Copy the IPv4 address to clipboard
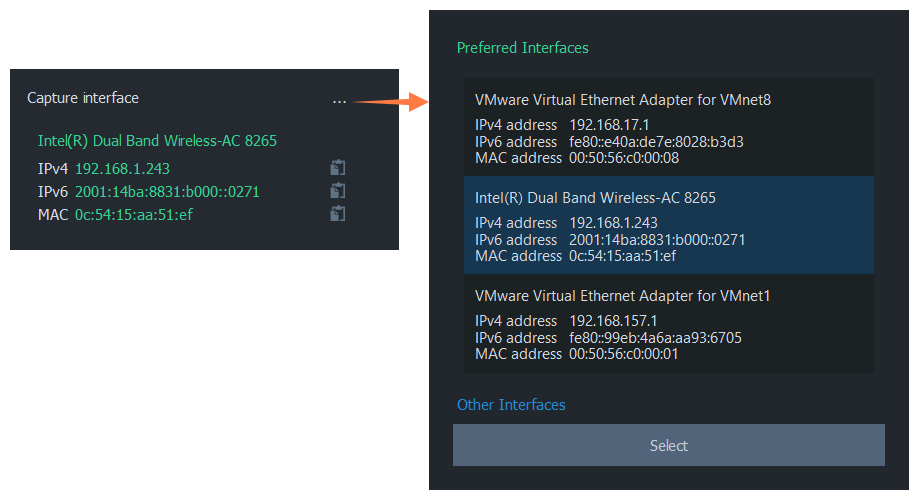920x497 pixels. 337,168
